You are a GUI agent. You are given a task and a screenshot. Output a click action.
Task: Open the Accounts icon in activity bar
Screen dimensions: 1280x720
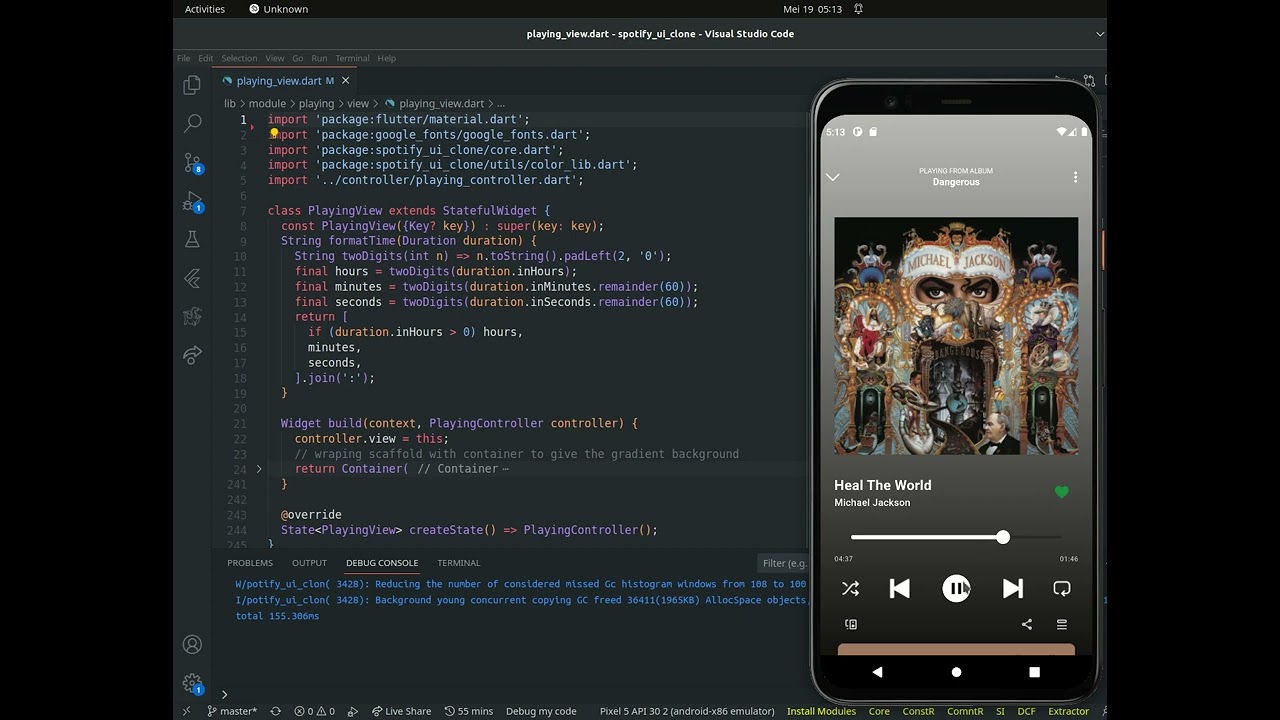click(192, 645)
